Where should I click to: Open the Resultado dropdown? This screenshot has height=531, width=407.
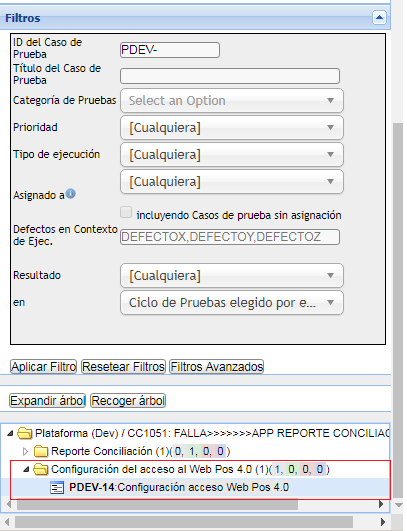(232, 275)
